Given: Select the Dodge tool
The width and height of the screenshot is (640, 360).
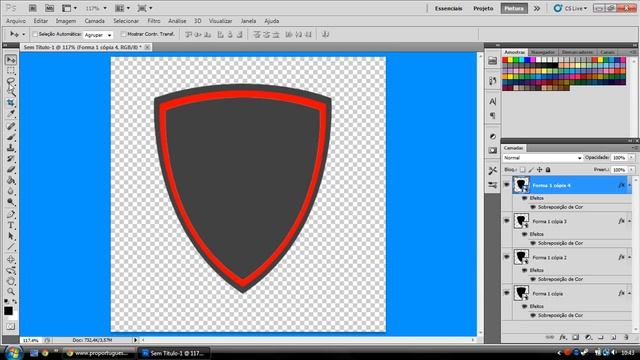Looking at the screenshot, I should (x=11, y=202).
